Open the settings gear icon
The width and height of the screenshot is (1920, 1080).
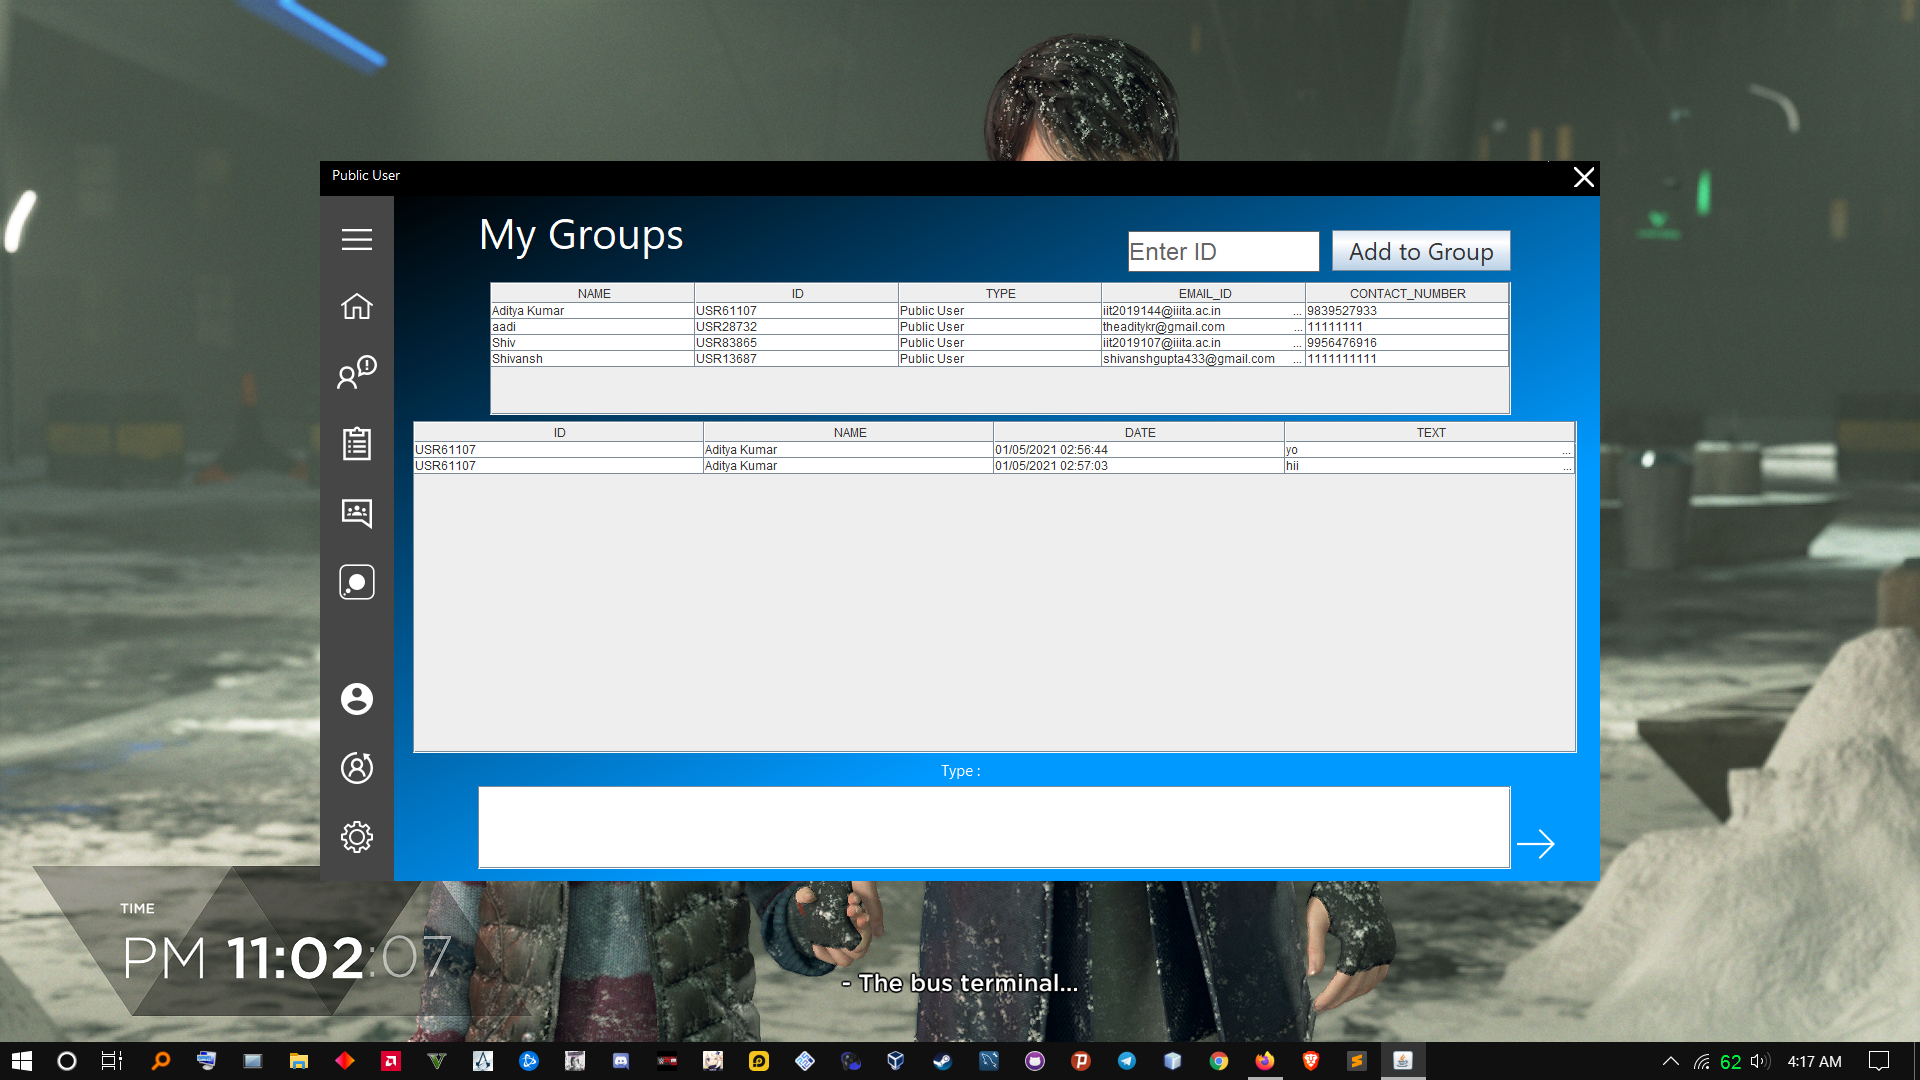(x=356, y=836)
